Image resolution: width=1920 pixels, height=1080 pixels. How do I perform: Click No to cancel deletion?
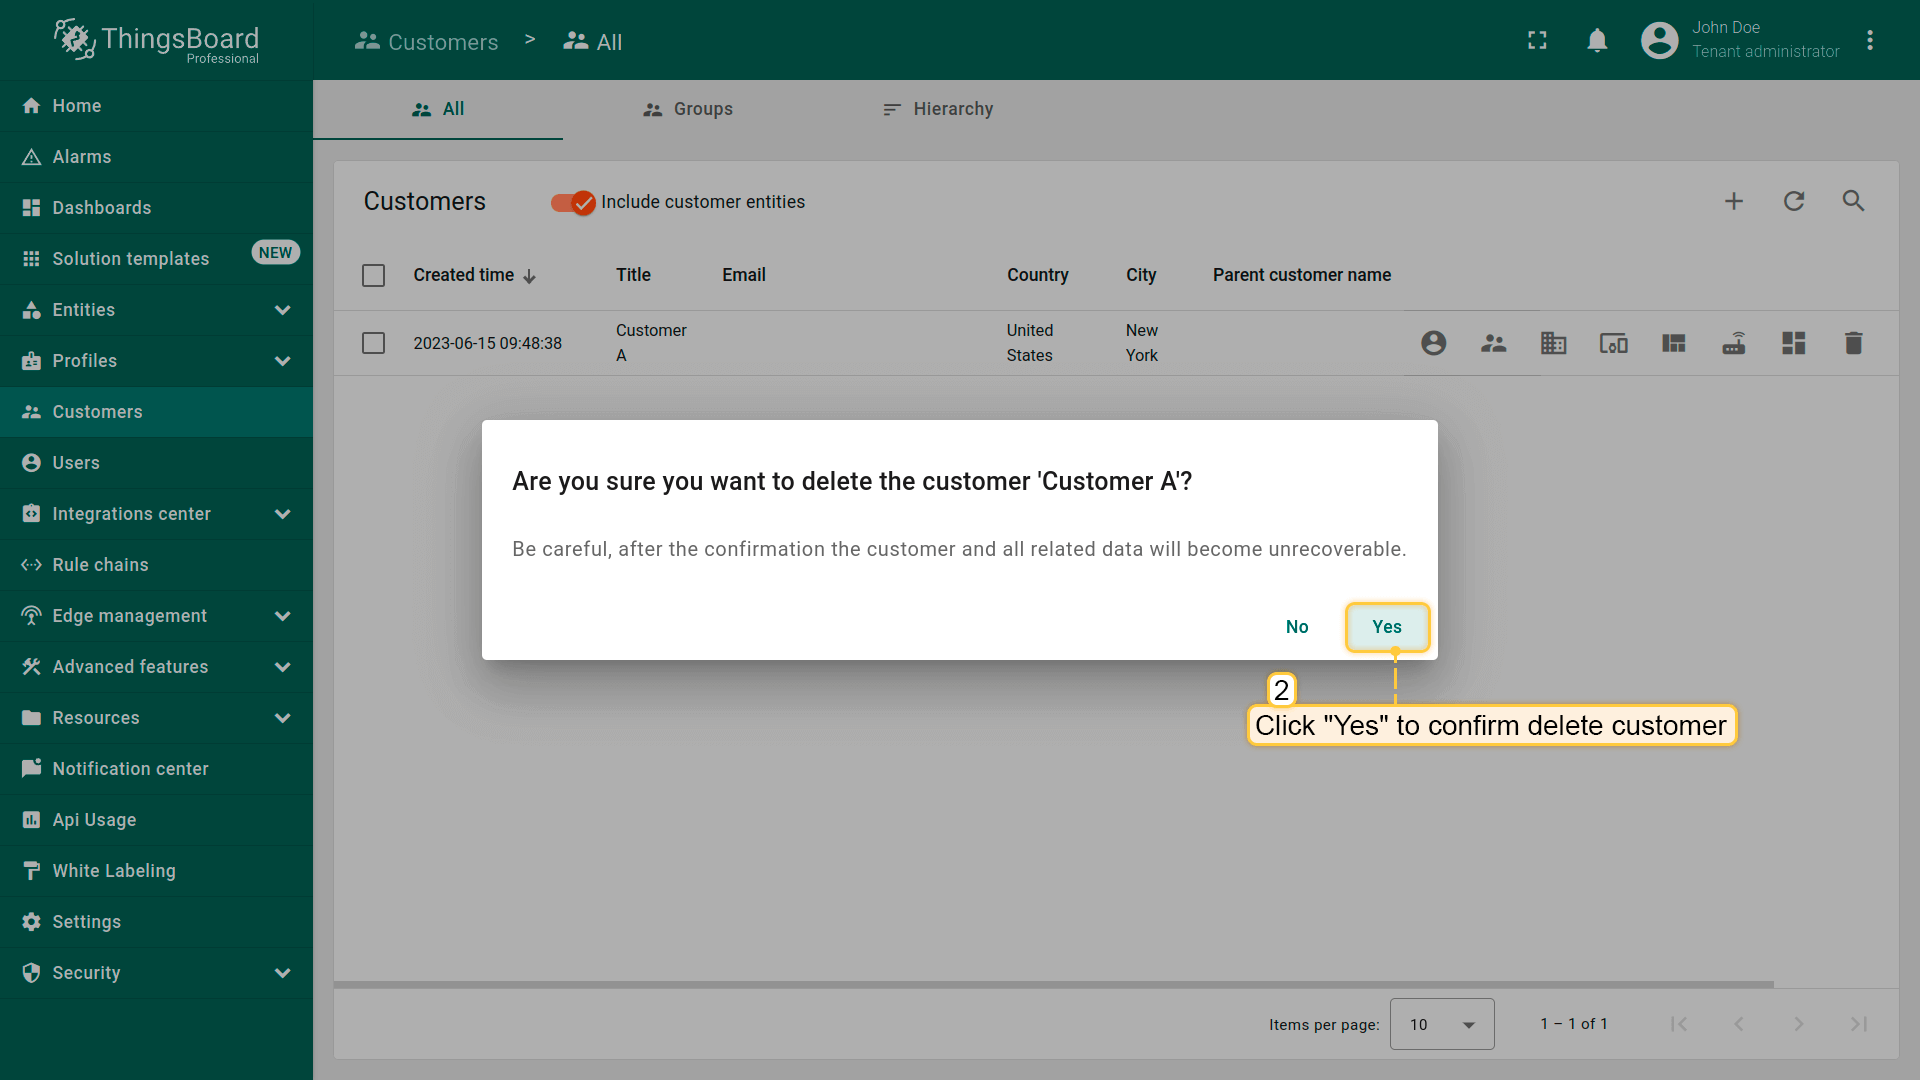click(x=1296, y=627)
